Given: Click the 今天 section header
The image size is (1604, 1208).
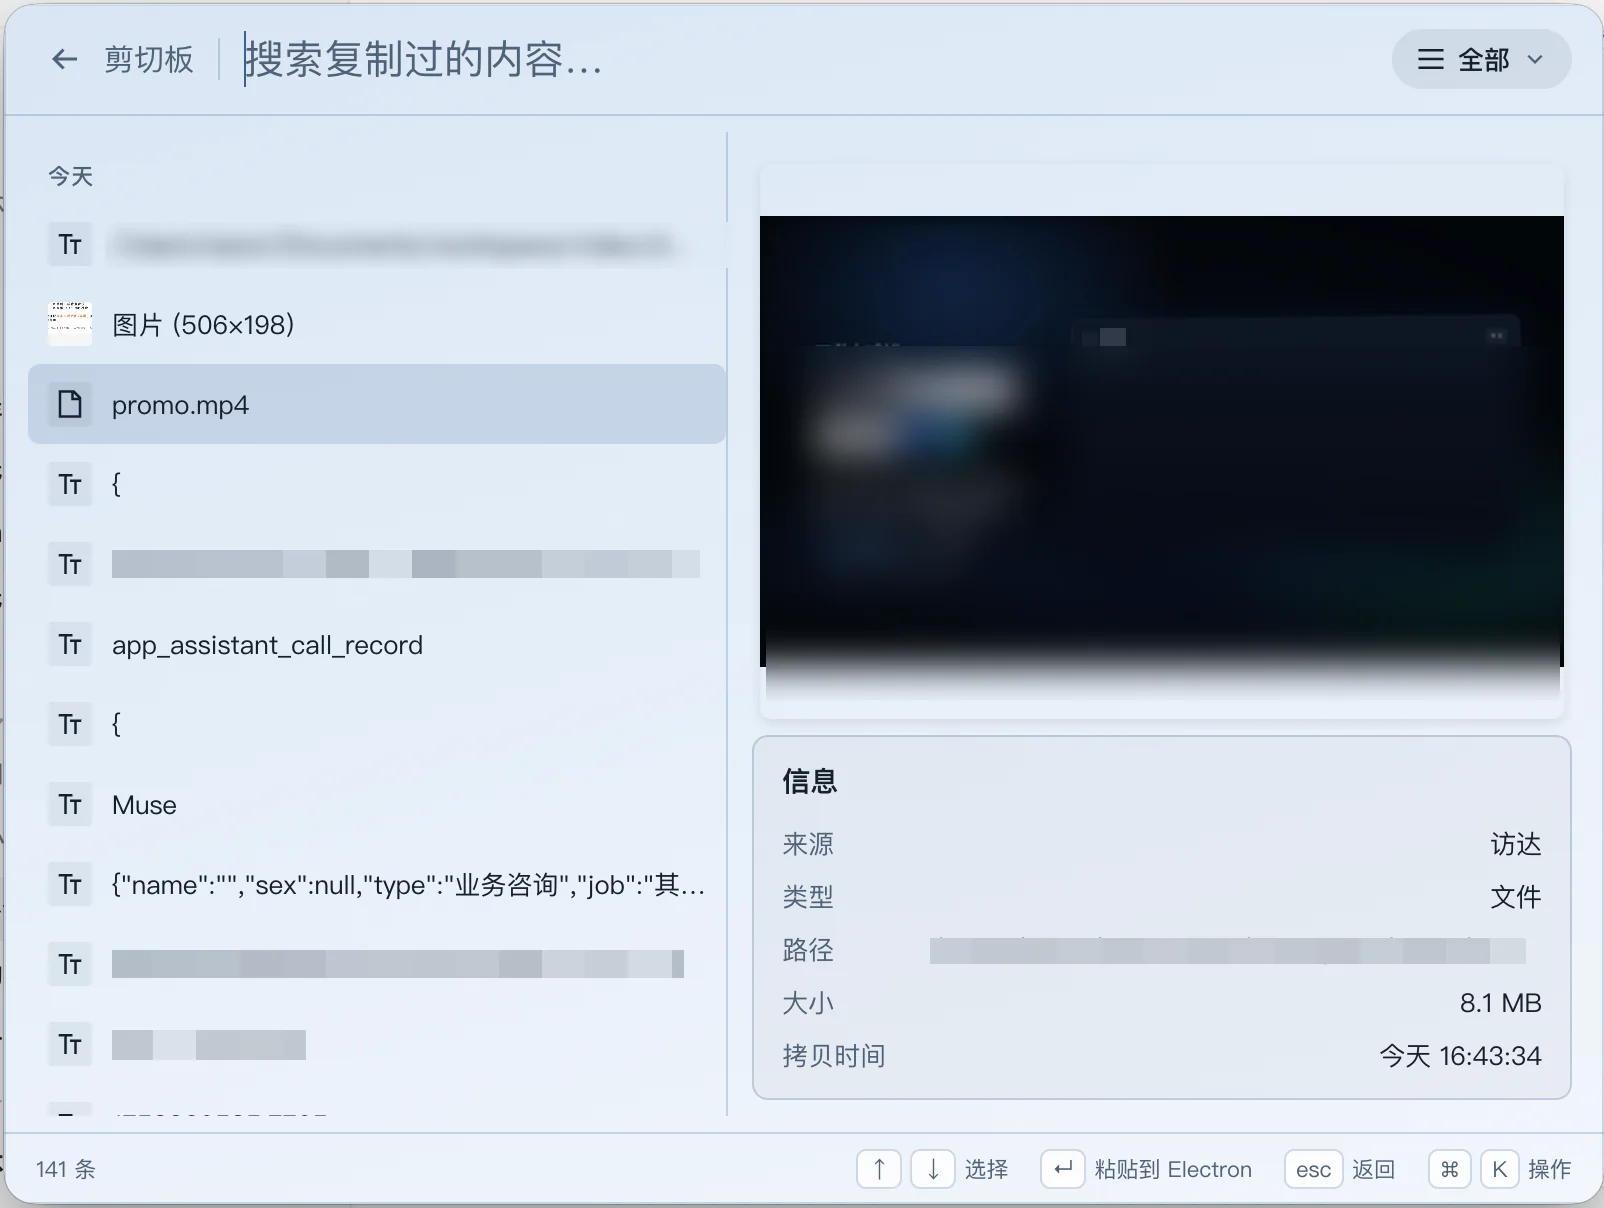Looking at the screenshot, I should click(71, 177).
